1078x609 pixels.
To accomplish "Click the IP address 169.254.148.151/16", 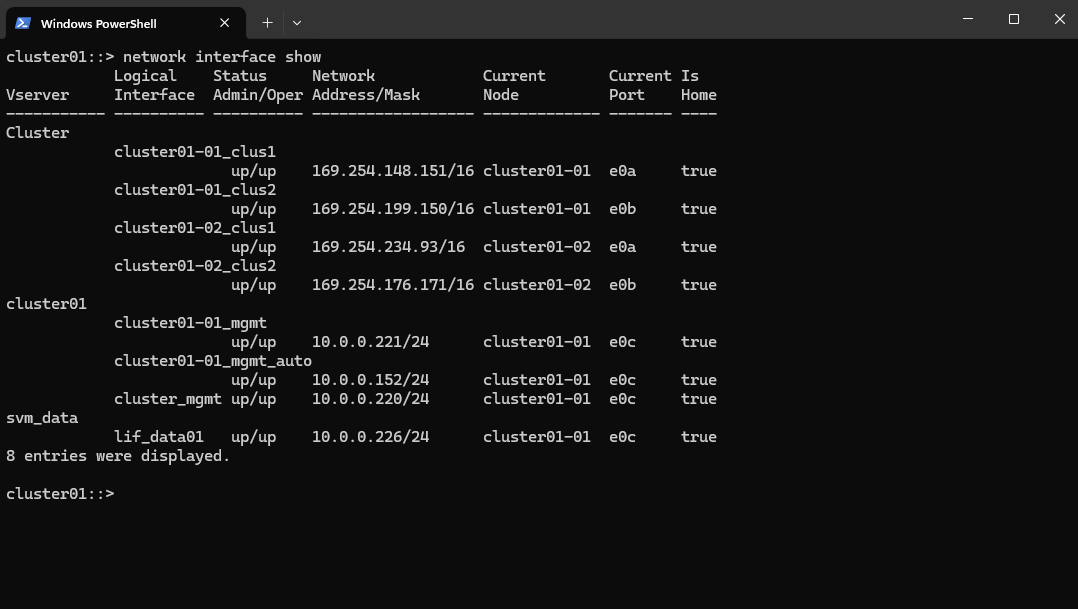I will (x=393, y=170).
